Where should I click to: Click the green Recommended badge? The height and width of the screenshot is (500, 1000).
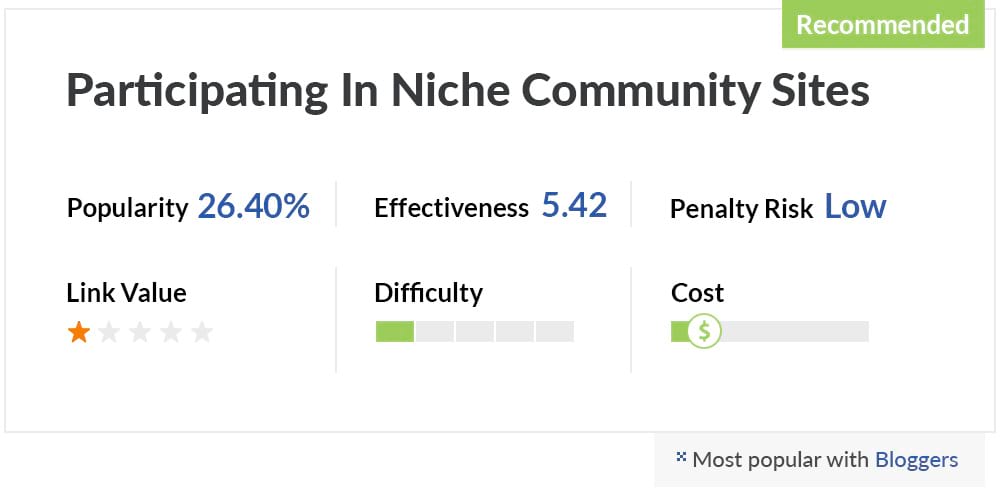[x=883, y=24]
